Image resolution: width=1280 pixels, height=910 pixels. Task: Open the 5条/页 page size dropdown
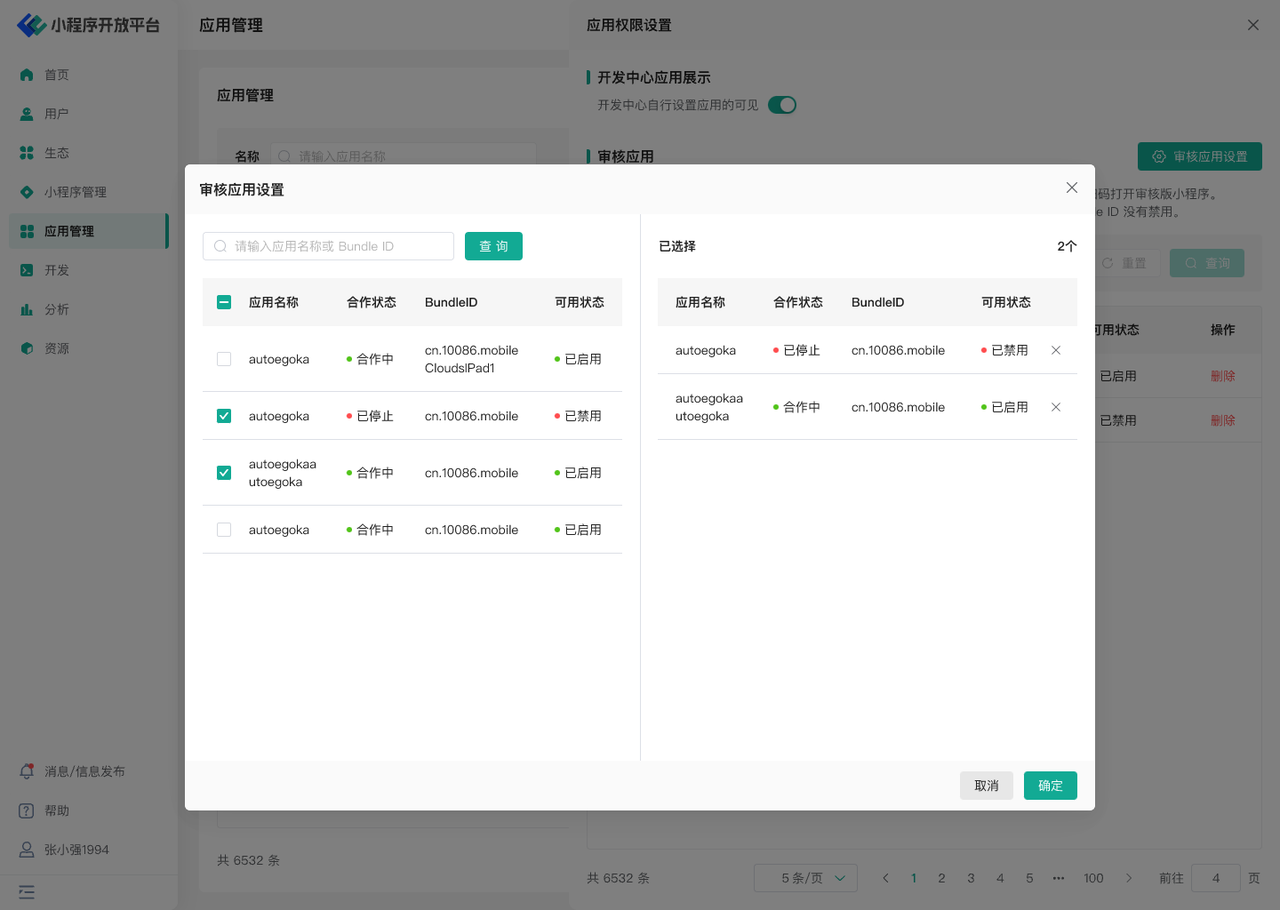tap(805, 878)
